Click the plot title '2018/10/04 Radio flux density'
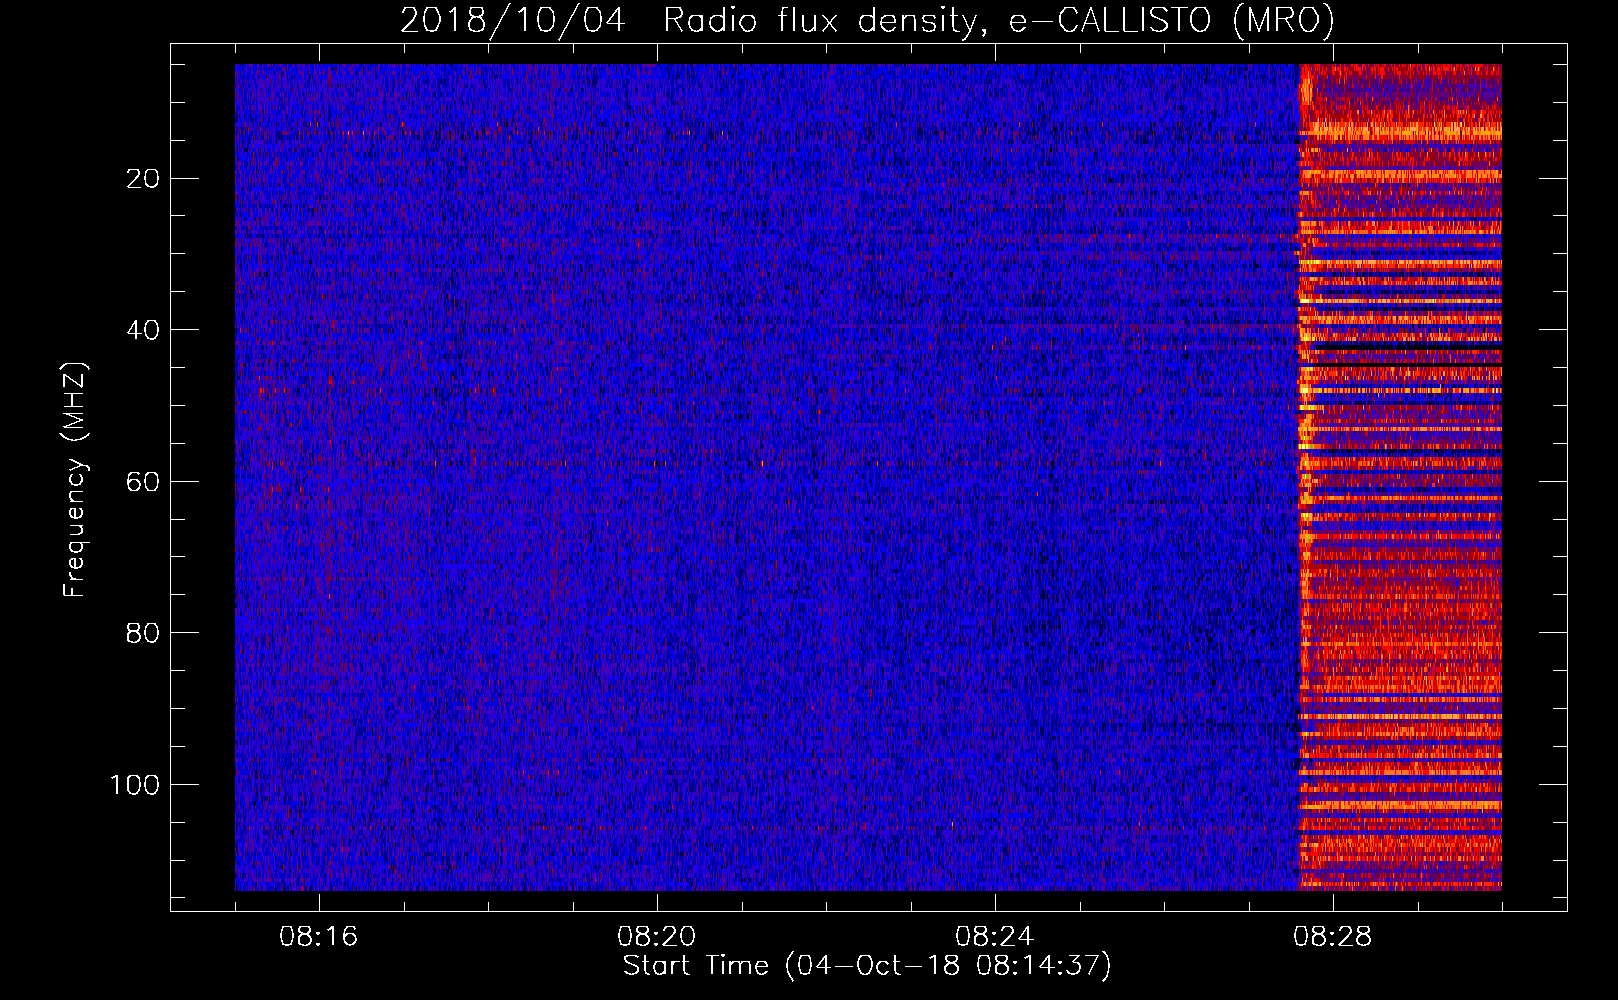The width and height of the screenshot is (1618, 1000). click(867, 20)
